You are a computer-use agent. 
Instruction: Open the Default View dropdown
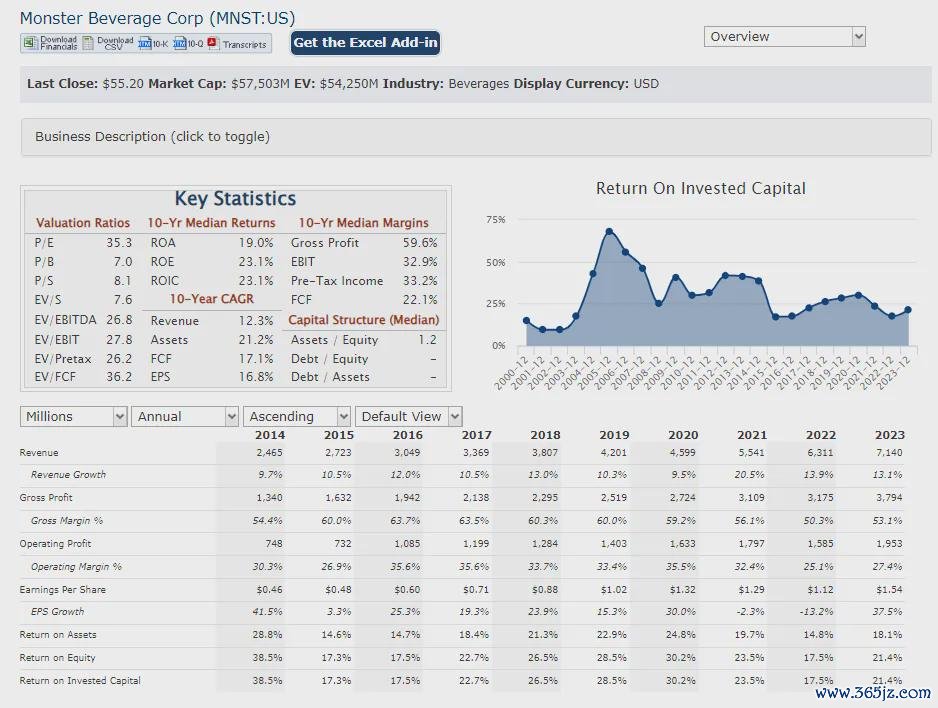click(x=409, y=416)
